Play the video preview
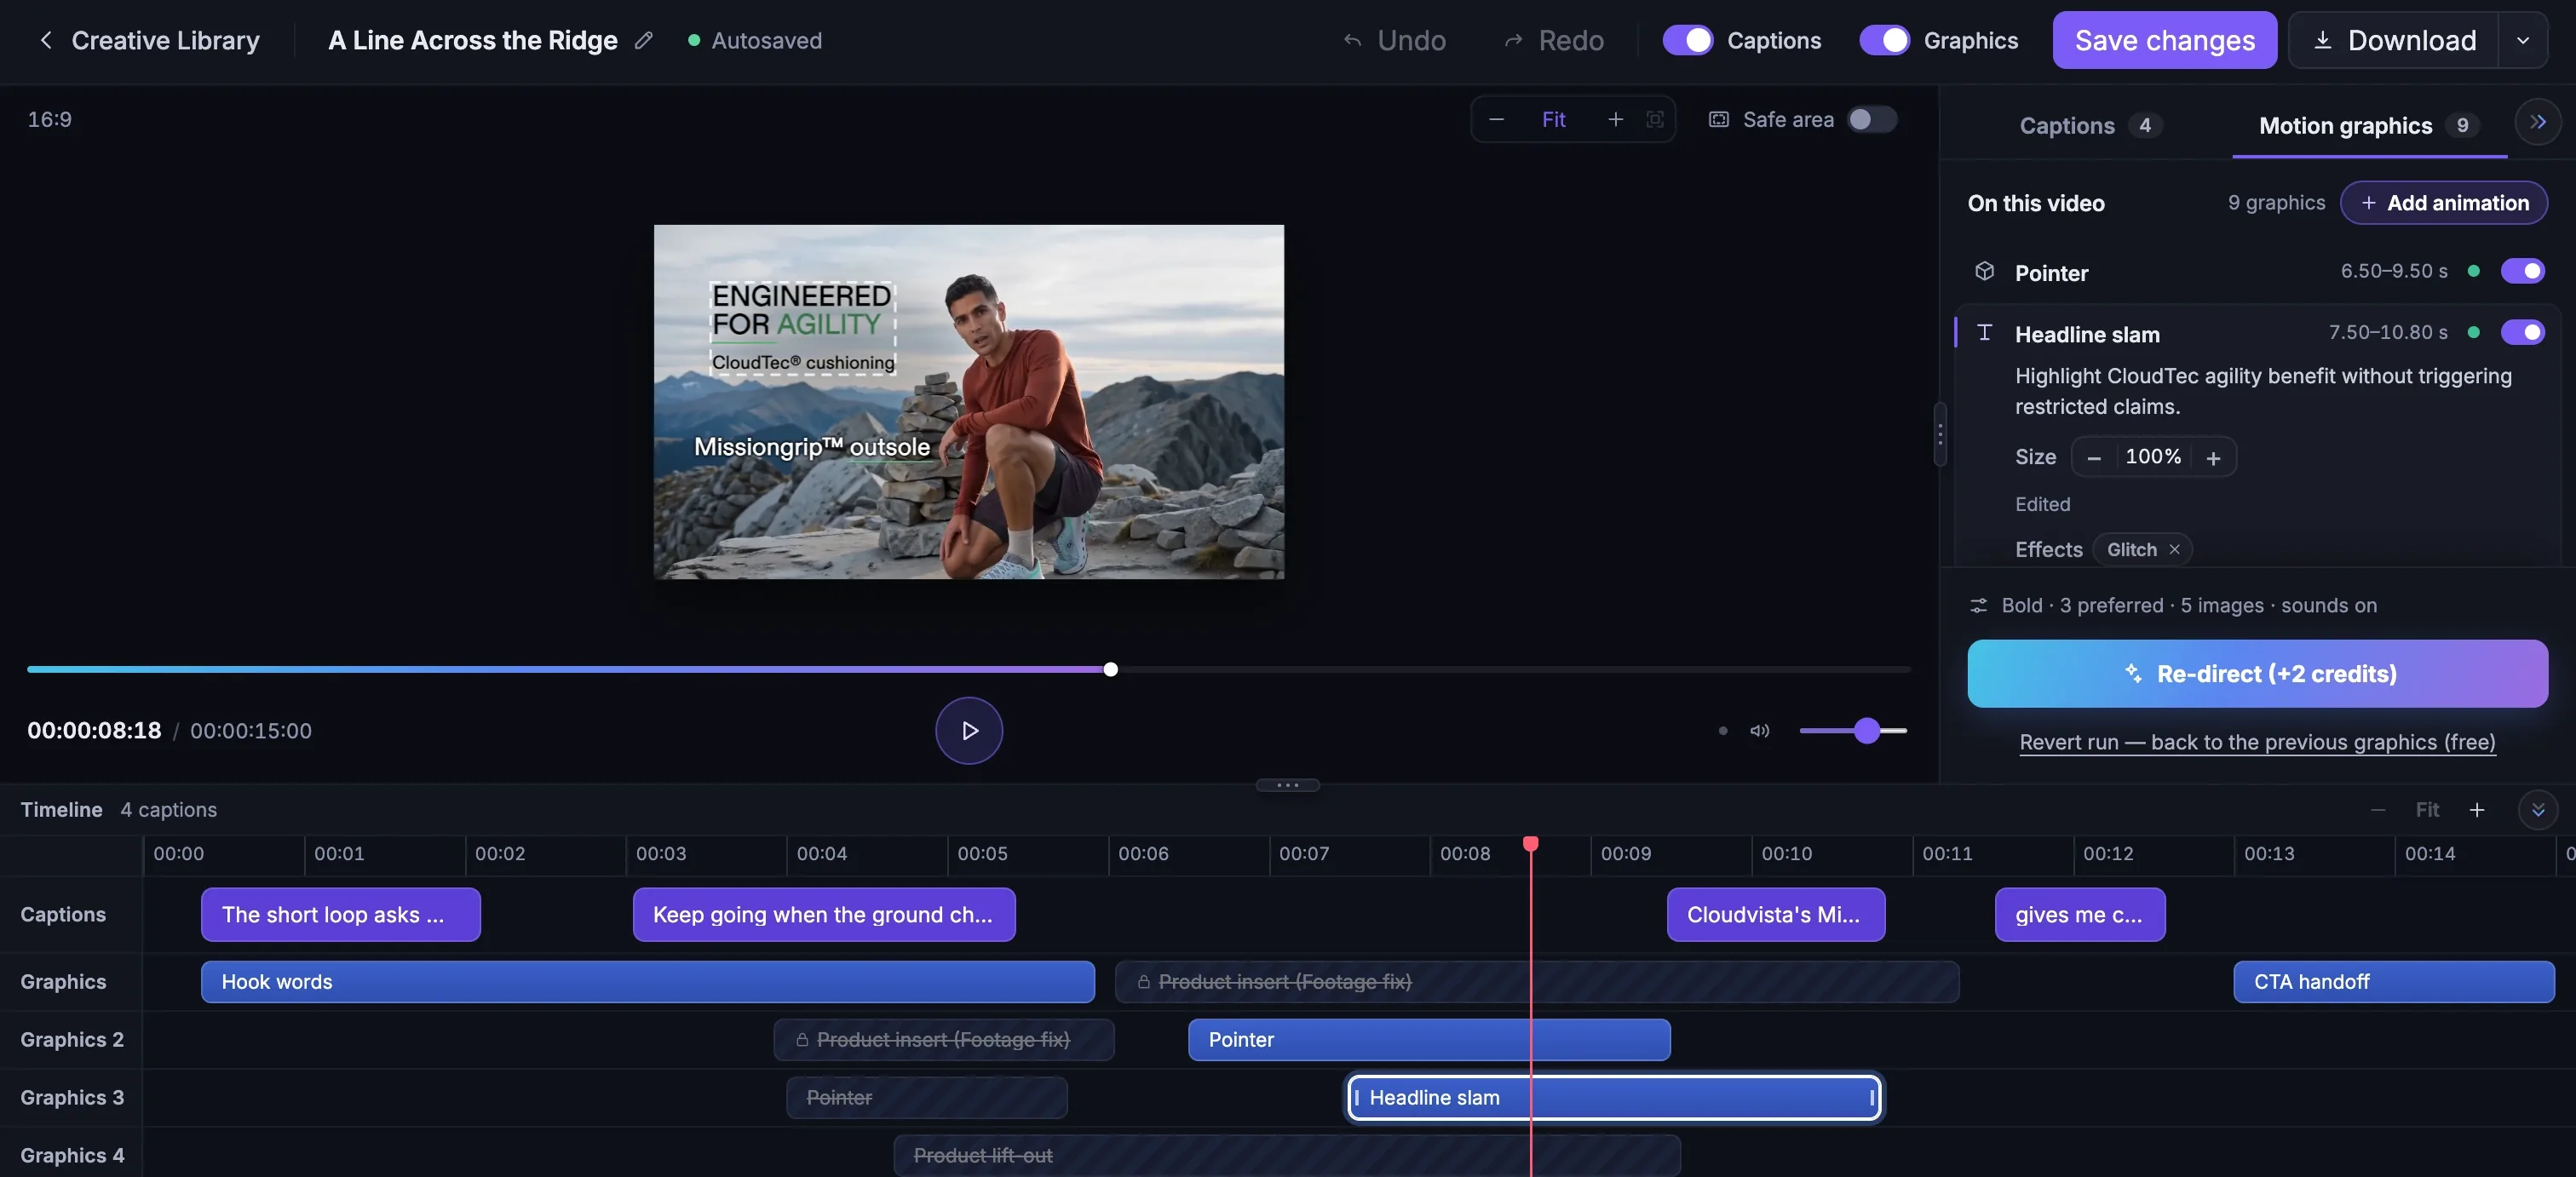This screenshot has height=1177, width=2576. pyautogui.click(x=969, y=730)
